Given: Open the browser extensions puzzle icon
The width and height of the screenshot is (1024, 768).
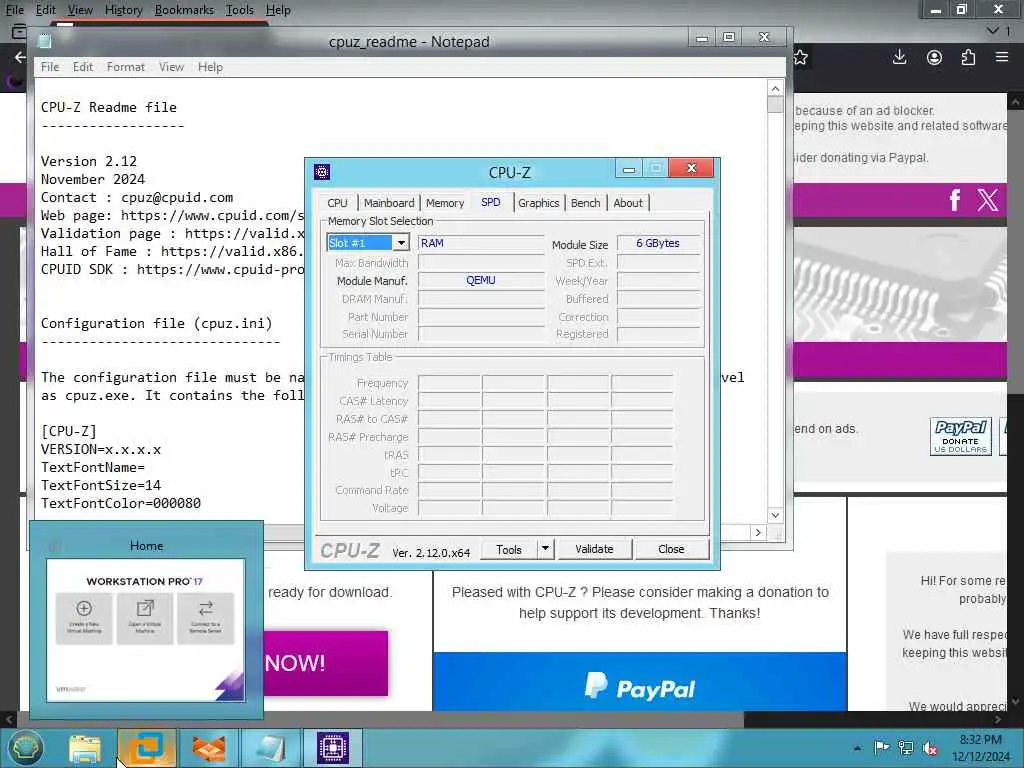Looking at the screenshot, I should pyautogui.click(x=968, y=57).
